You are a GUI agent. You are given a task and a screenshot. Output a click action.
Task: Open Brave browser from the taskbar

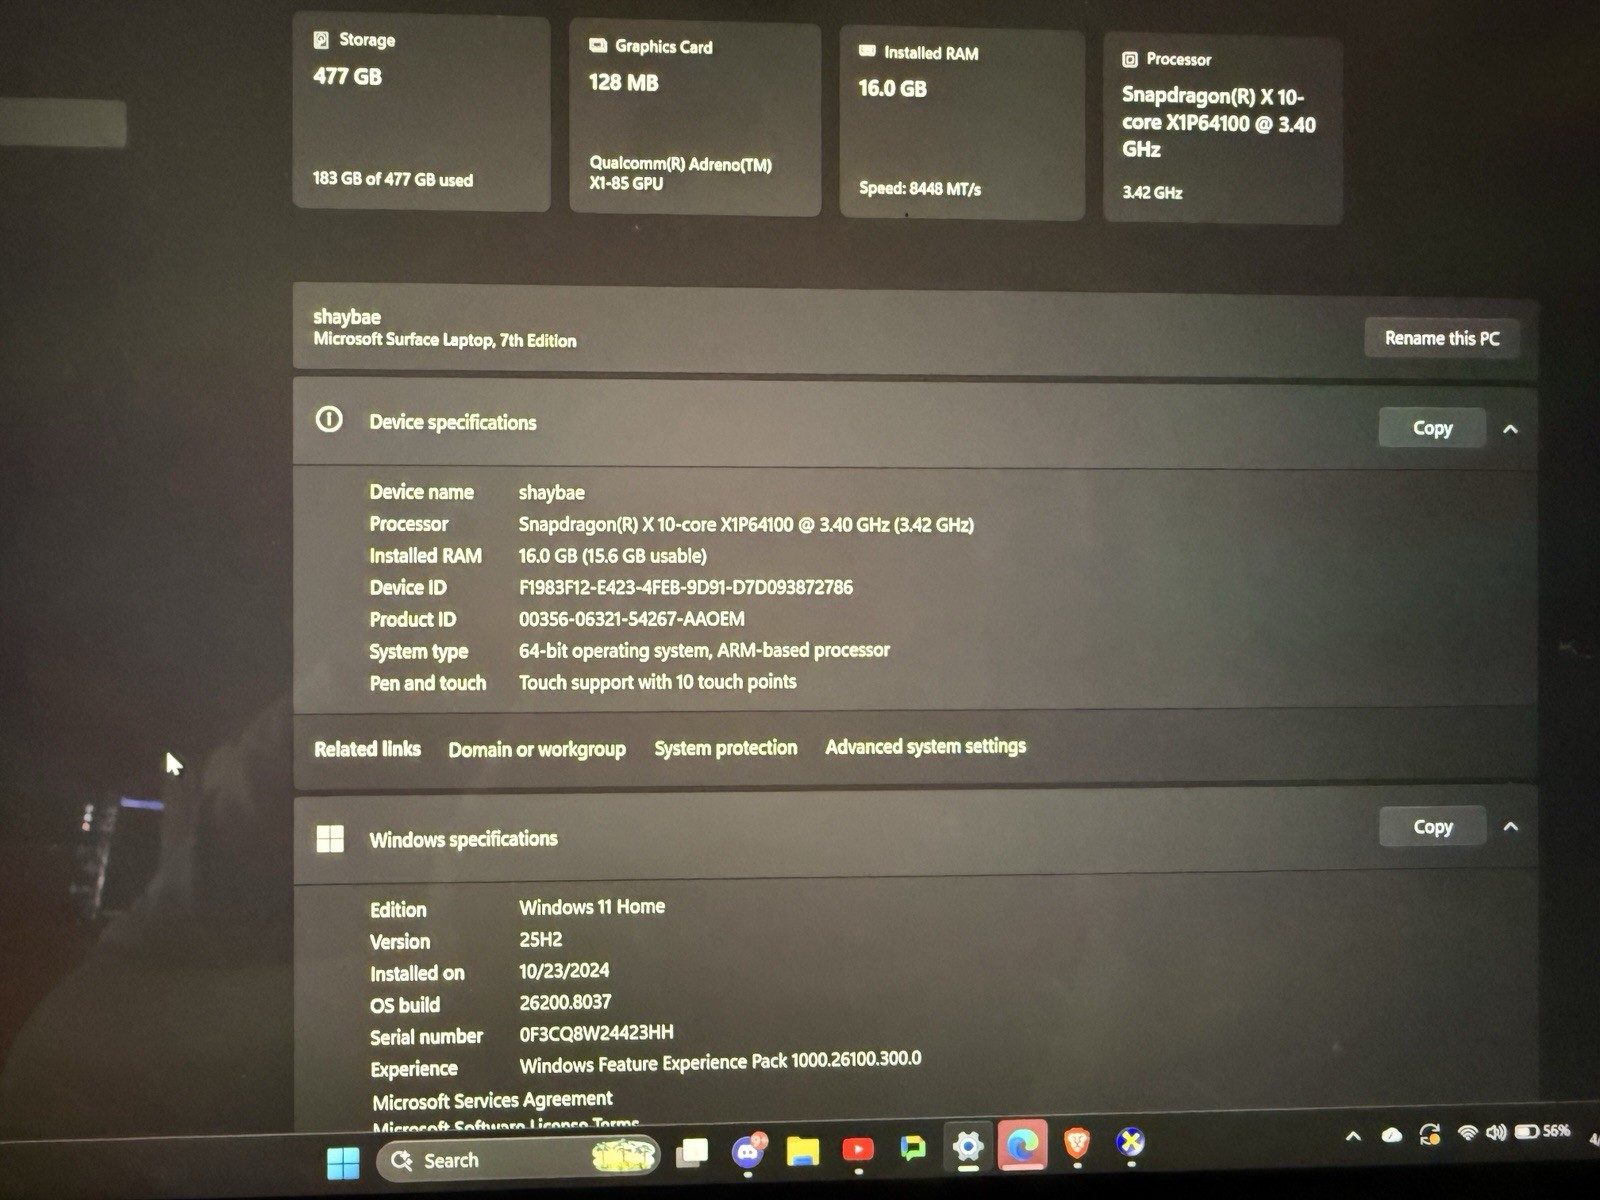[1077, 1143]
